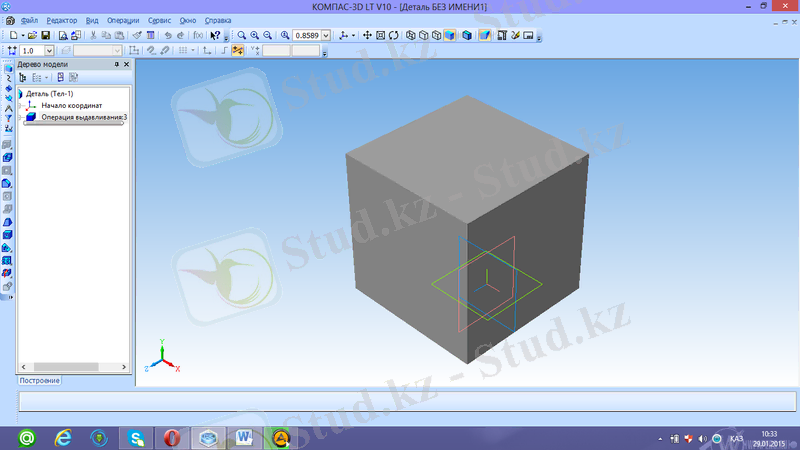Viewport: 800px width, 450px height.
Task: Toggle shaded display mode
Action: coord(450,35)
